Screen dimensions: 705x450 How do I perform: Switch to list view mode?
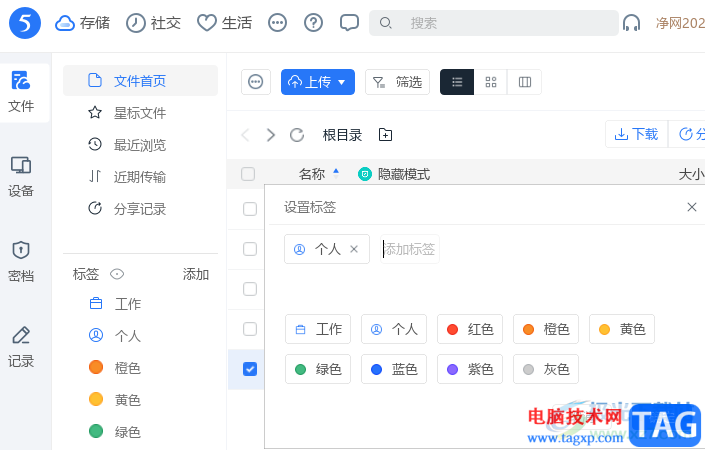pos(457,82)
